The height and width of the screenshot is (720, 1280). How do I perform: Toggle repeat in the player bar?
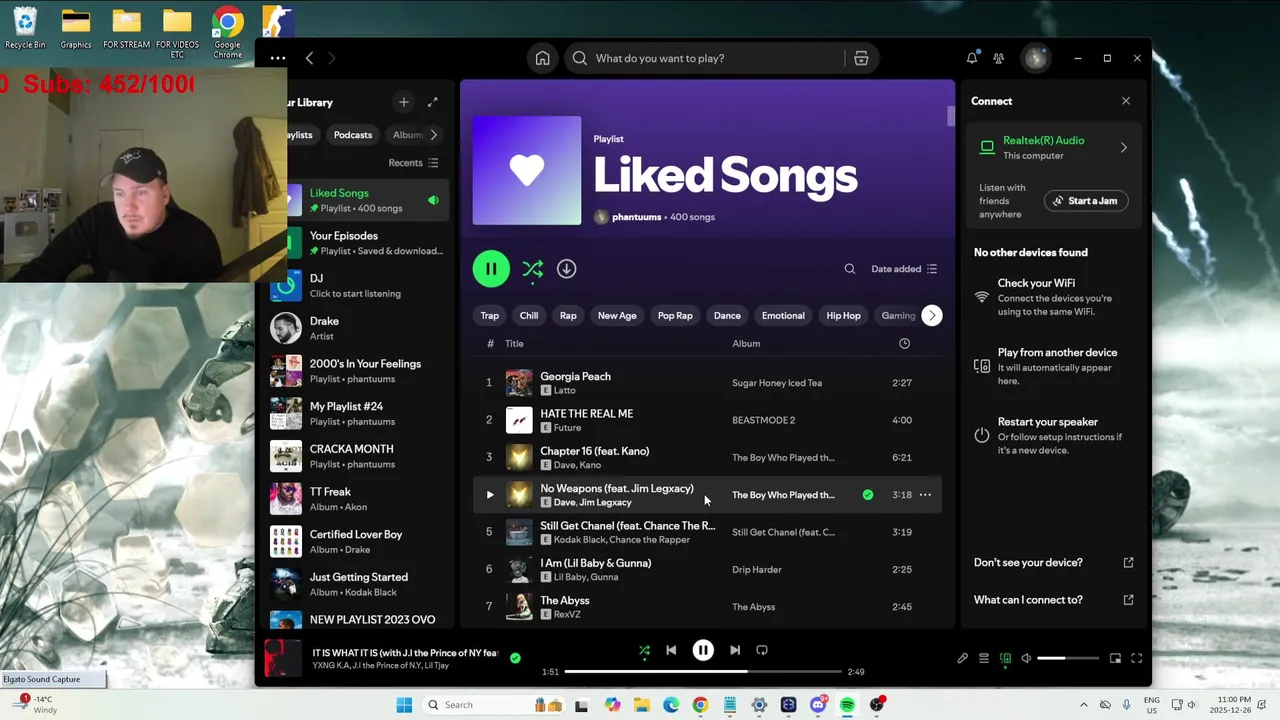tap(762, 650)
